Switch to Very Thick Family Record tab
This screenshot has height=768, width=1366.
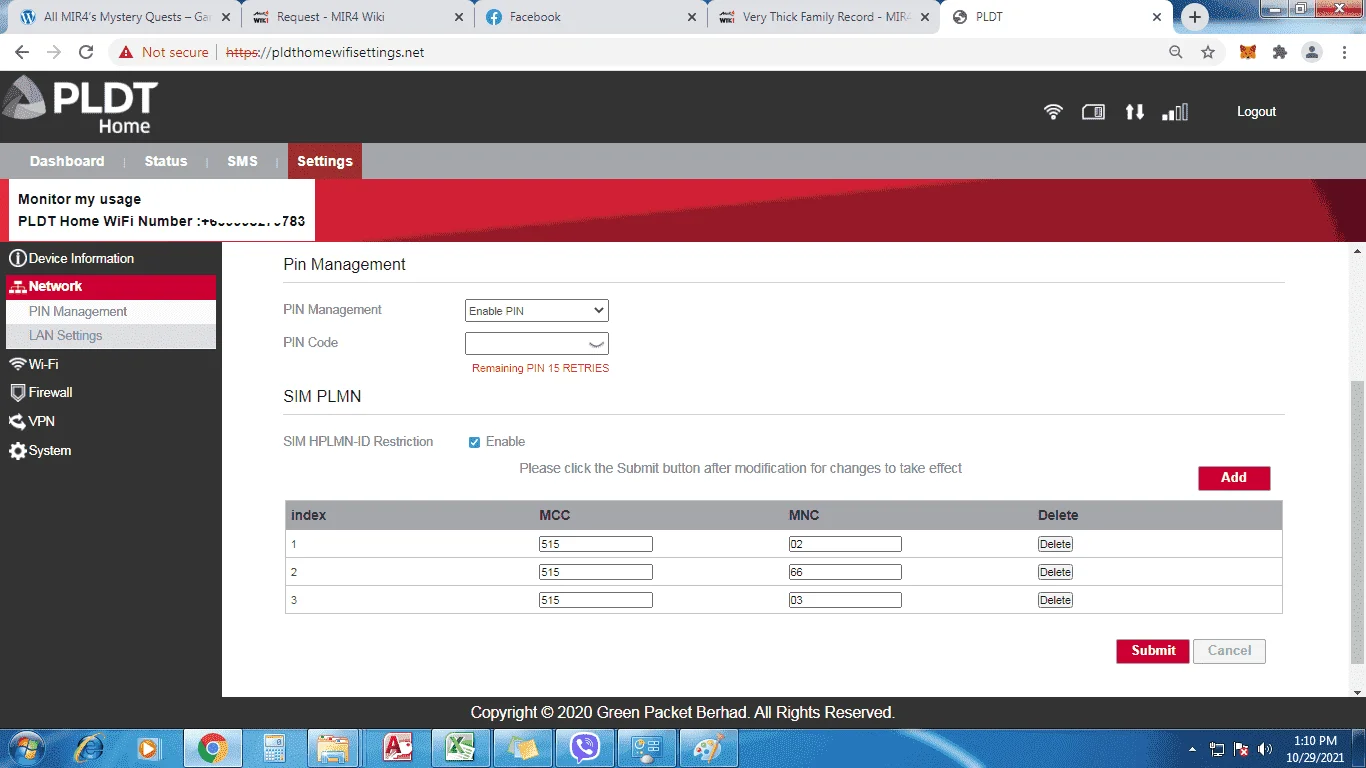point(825,17)
